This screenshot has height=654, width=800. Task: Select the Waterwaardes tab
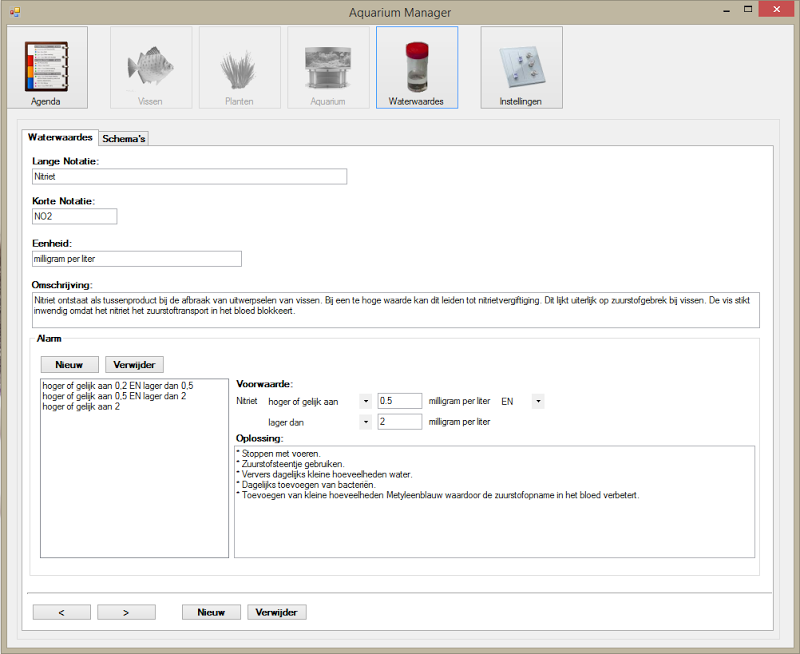pos(60,137)
